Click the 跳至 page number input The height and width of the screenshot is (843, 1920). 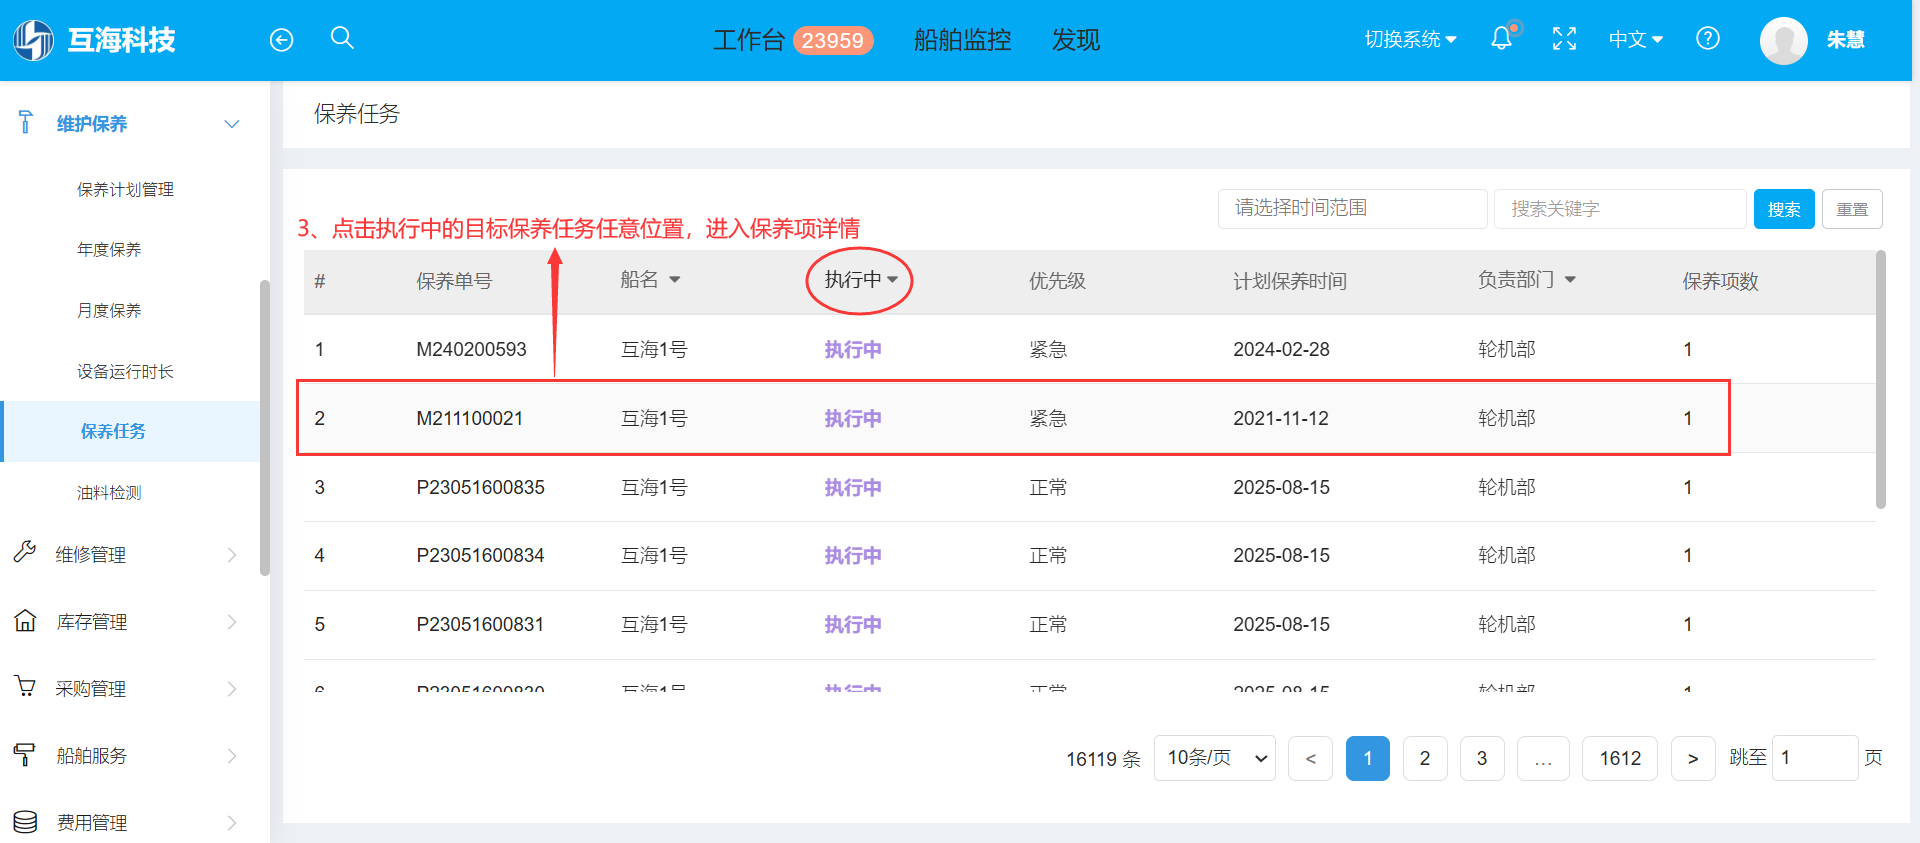1815,758
